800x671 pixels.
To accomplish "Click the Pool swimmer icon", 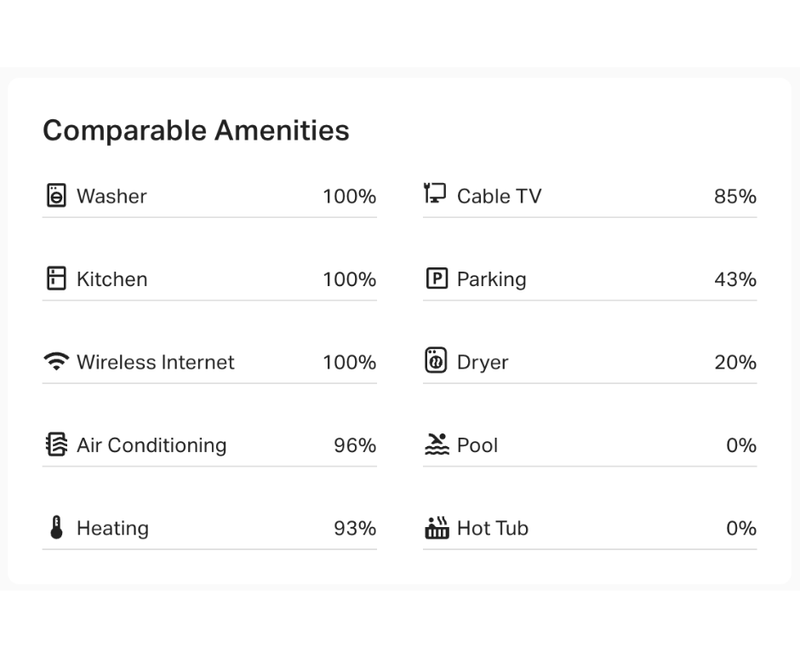I will tap(436, 445).
